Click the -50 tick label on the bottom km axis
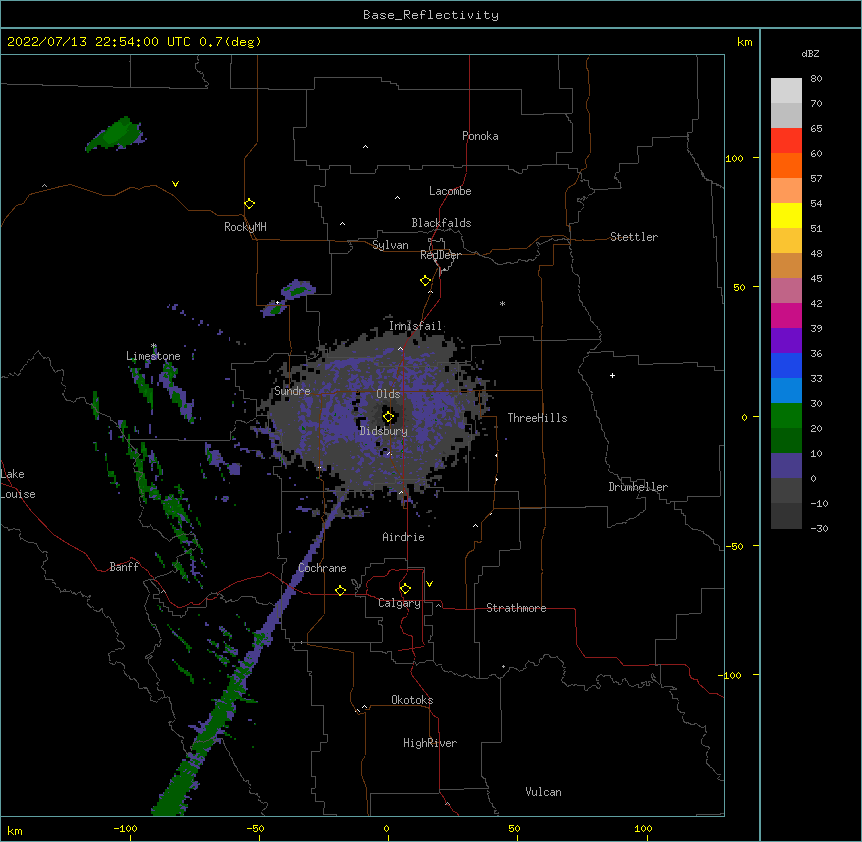 point(255,828)
